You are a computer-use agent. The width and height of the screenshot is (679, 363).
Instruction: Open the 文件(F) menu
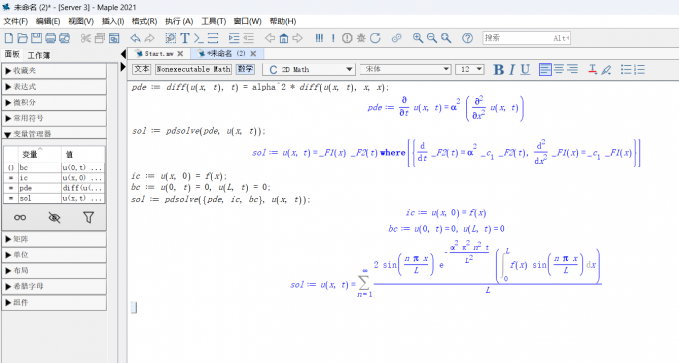click(x=16, y=21)
